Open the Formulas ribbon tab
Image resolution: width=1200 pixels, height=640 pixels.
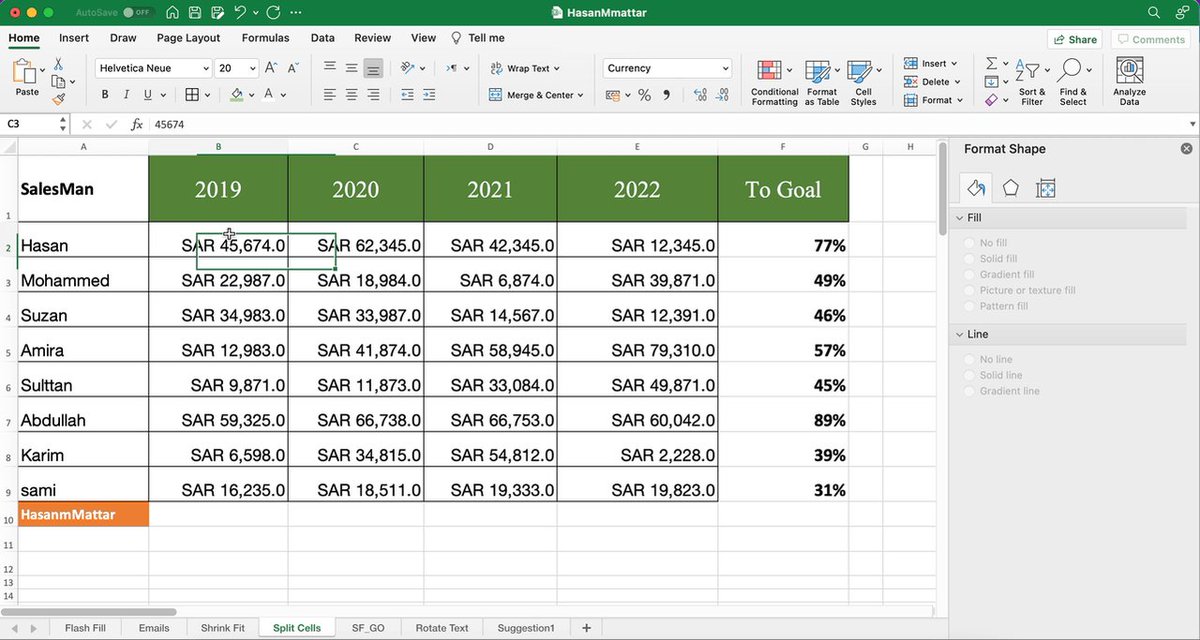tap(266, 38)
